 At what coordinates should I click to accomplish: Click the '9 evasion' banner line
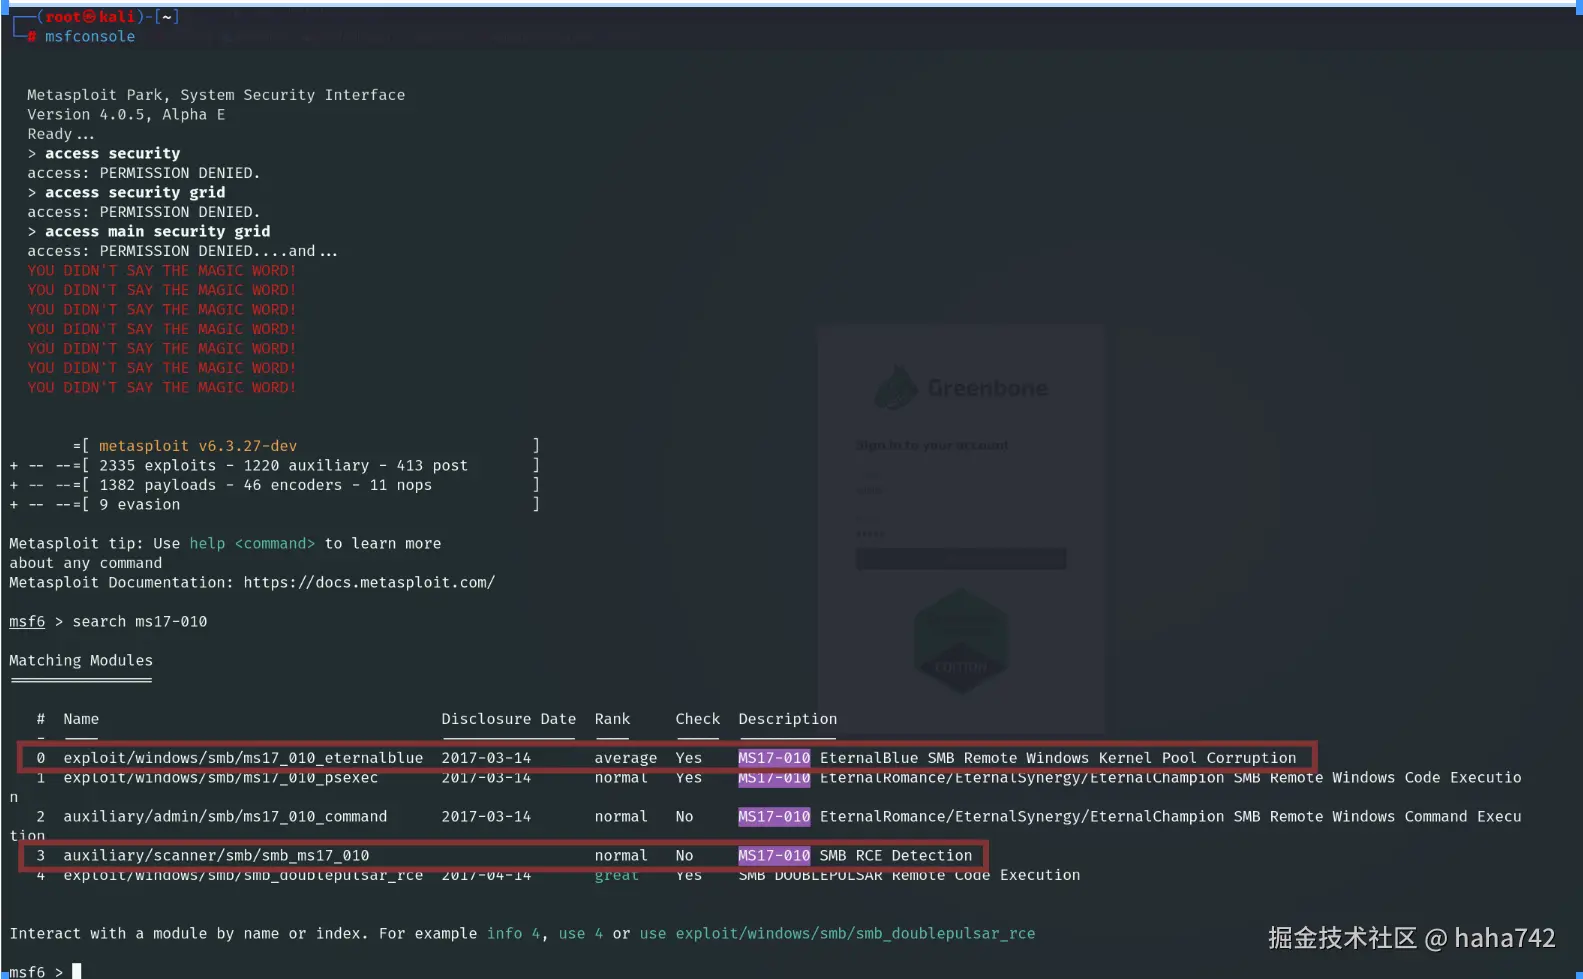(x=140, y=505)
